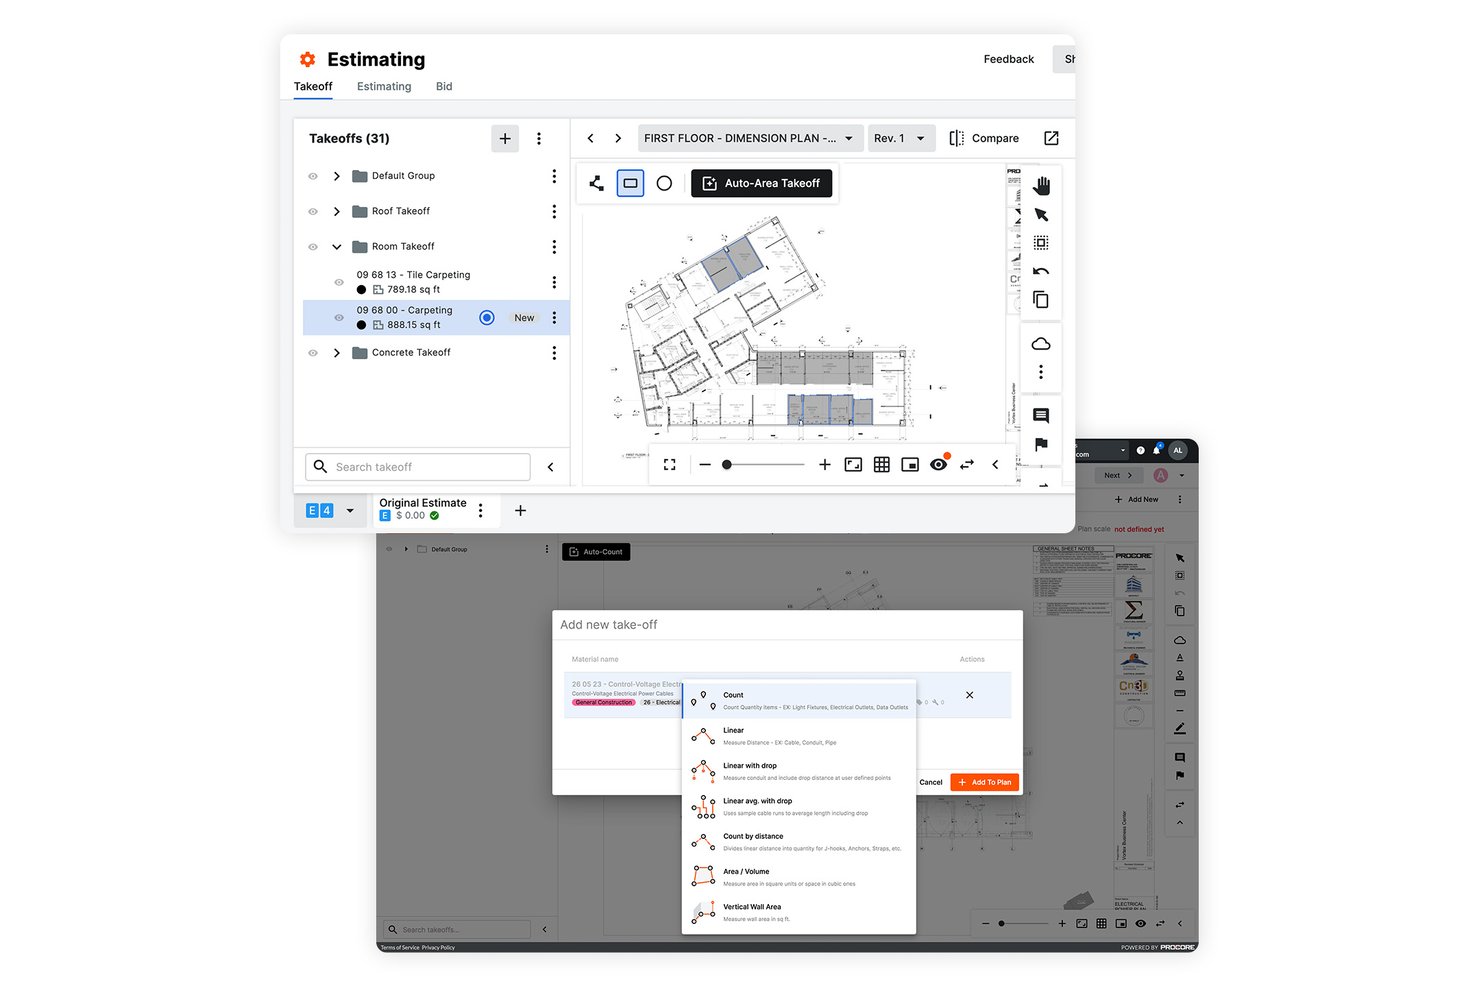
Task: Collapse the Room Takeoff folder
Action: click(337, 247)
